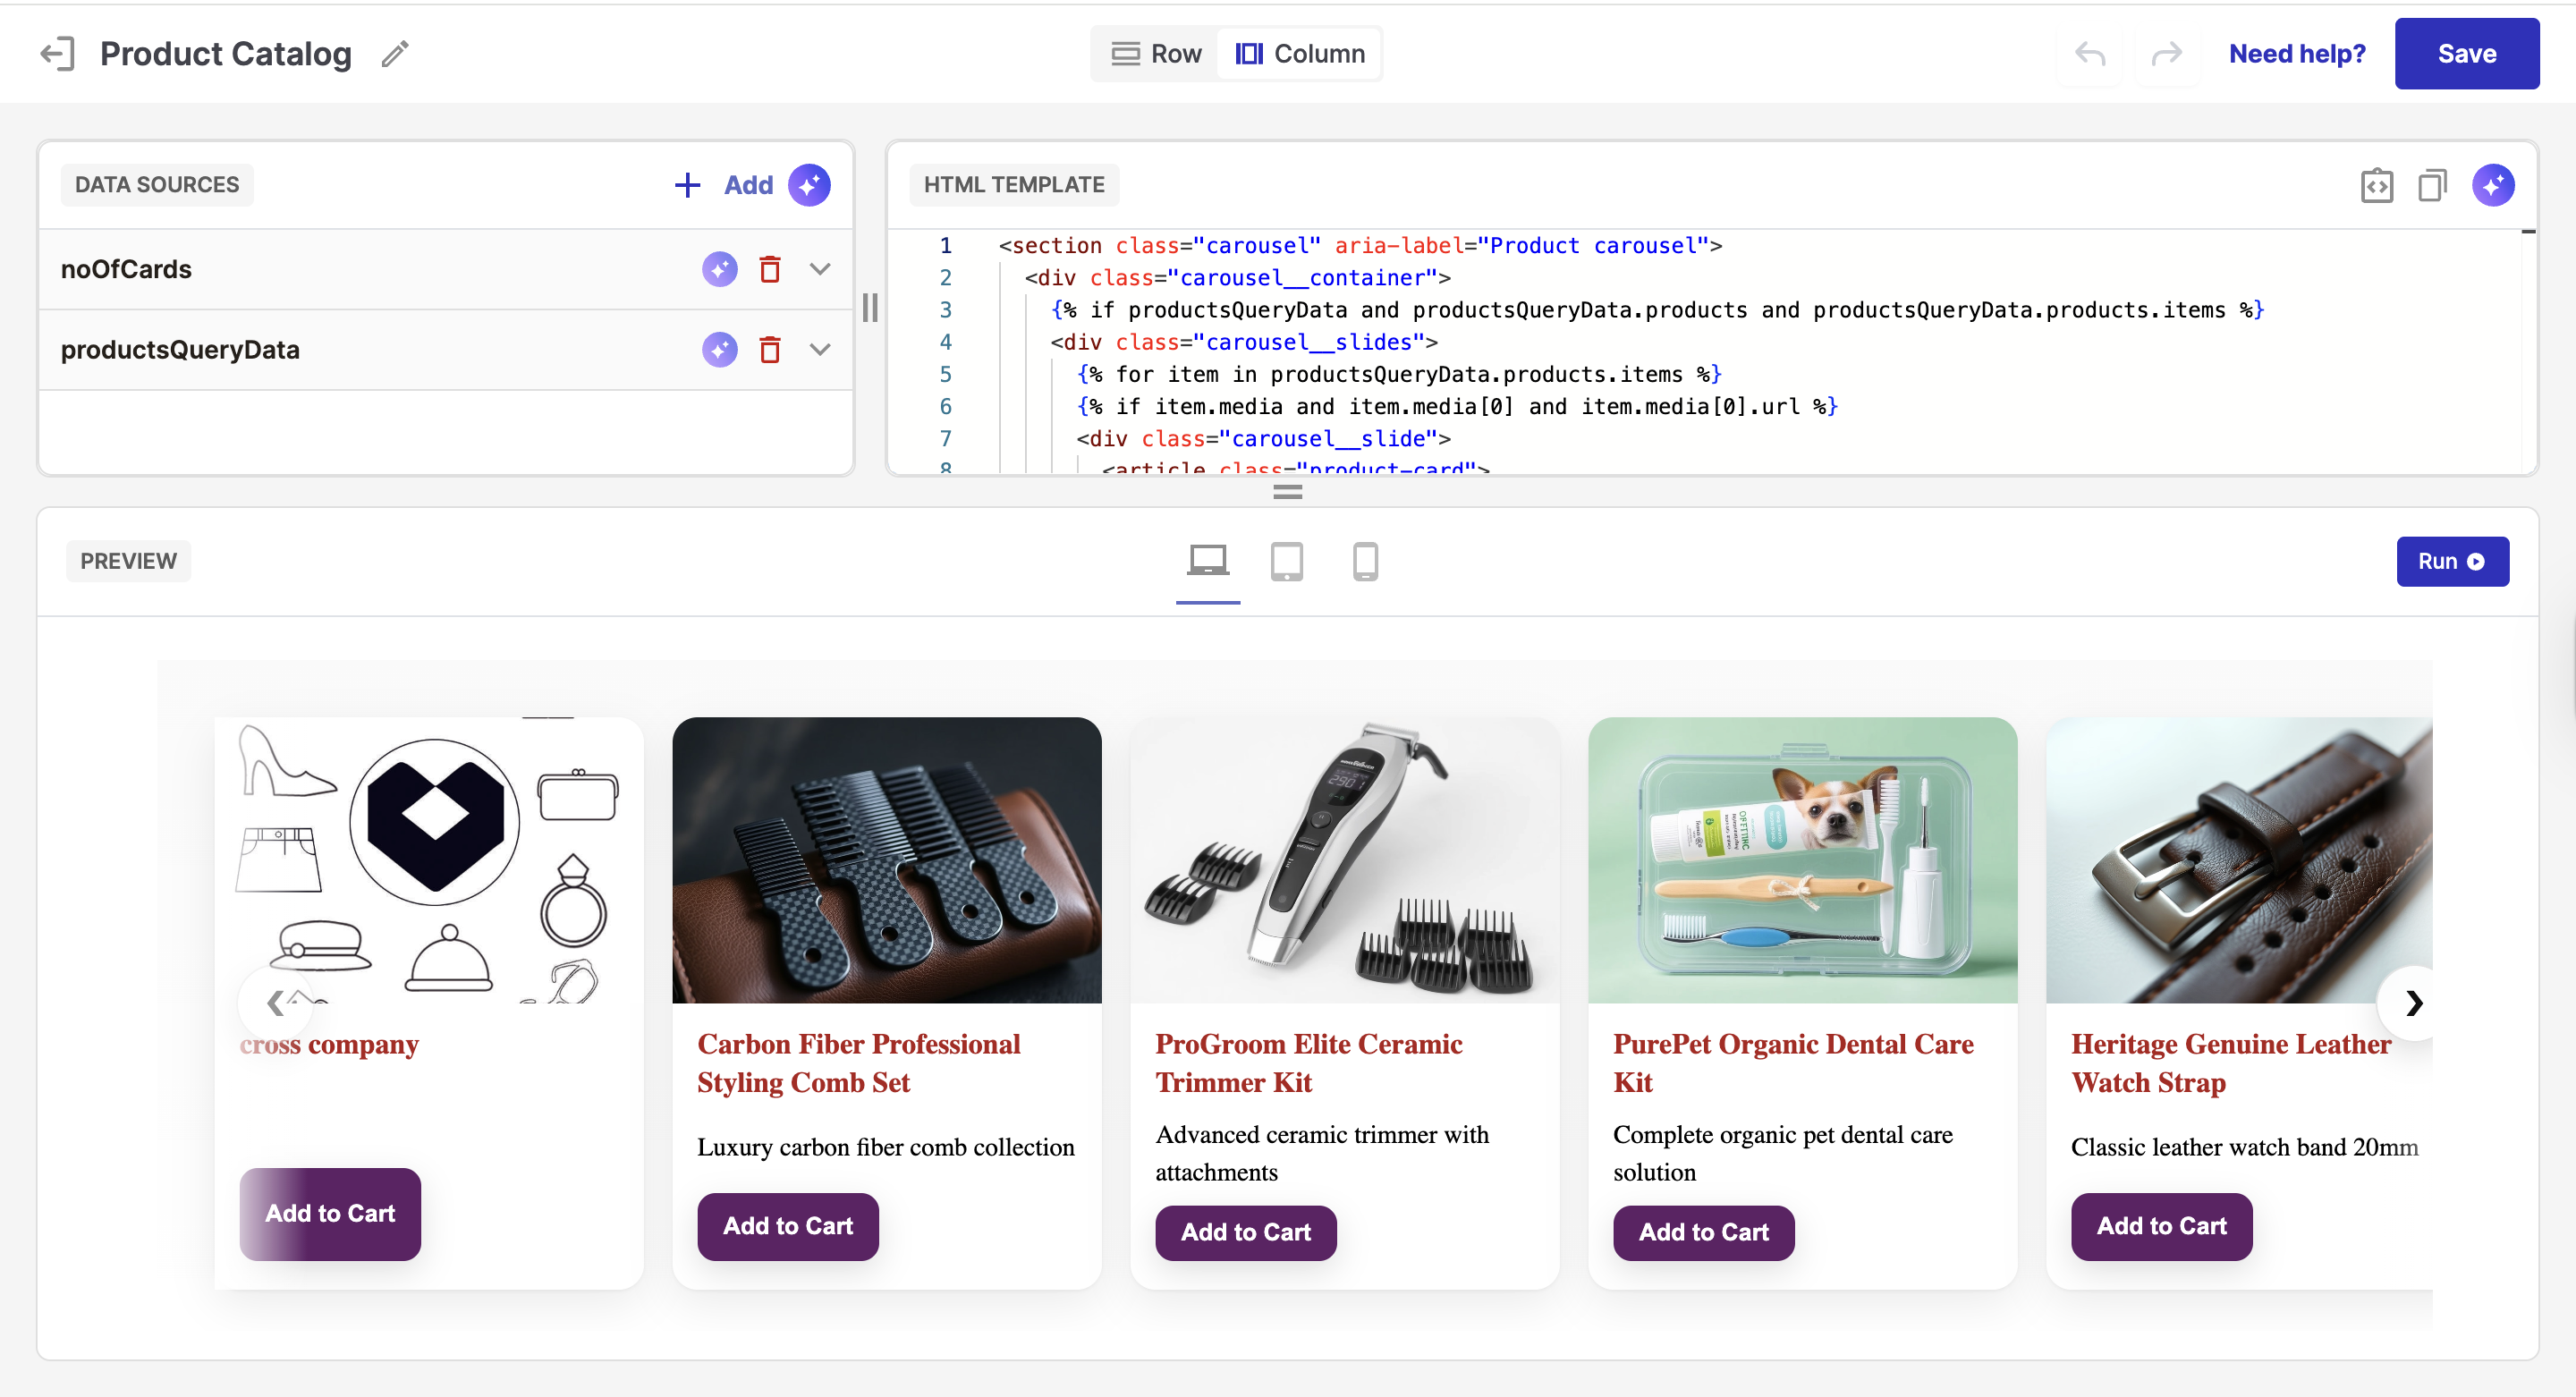
Task: Click the Save button
Action: pos(2466,53)
